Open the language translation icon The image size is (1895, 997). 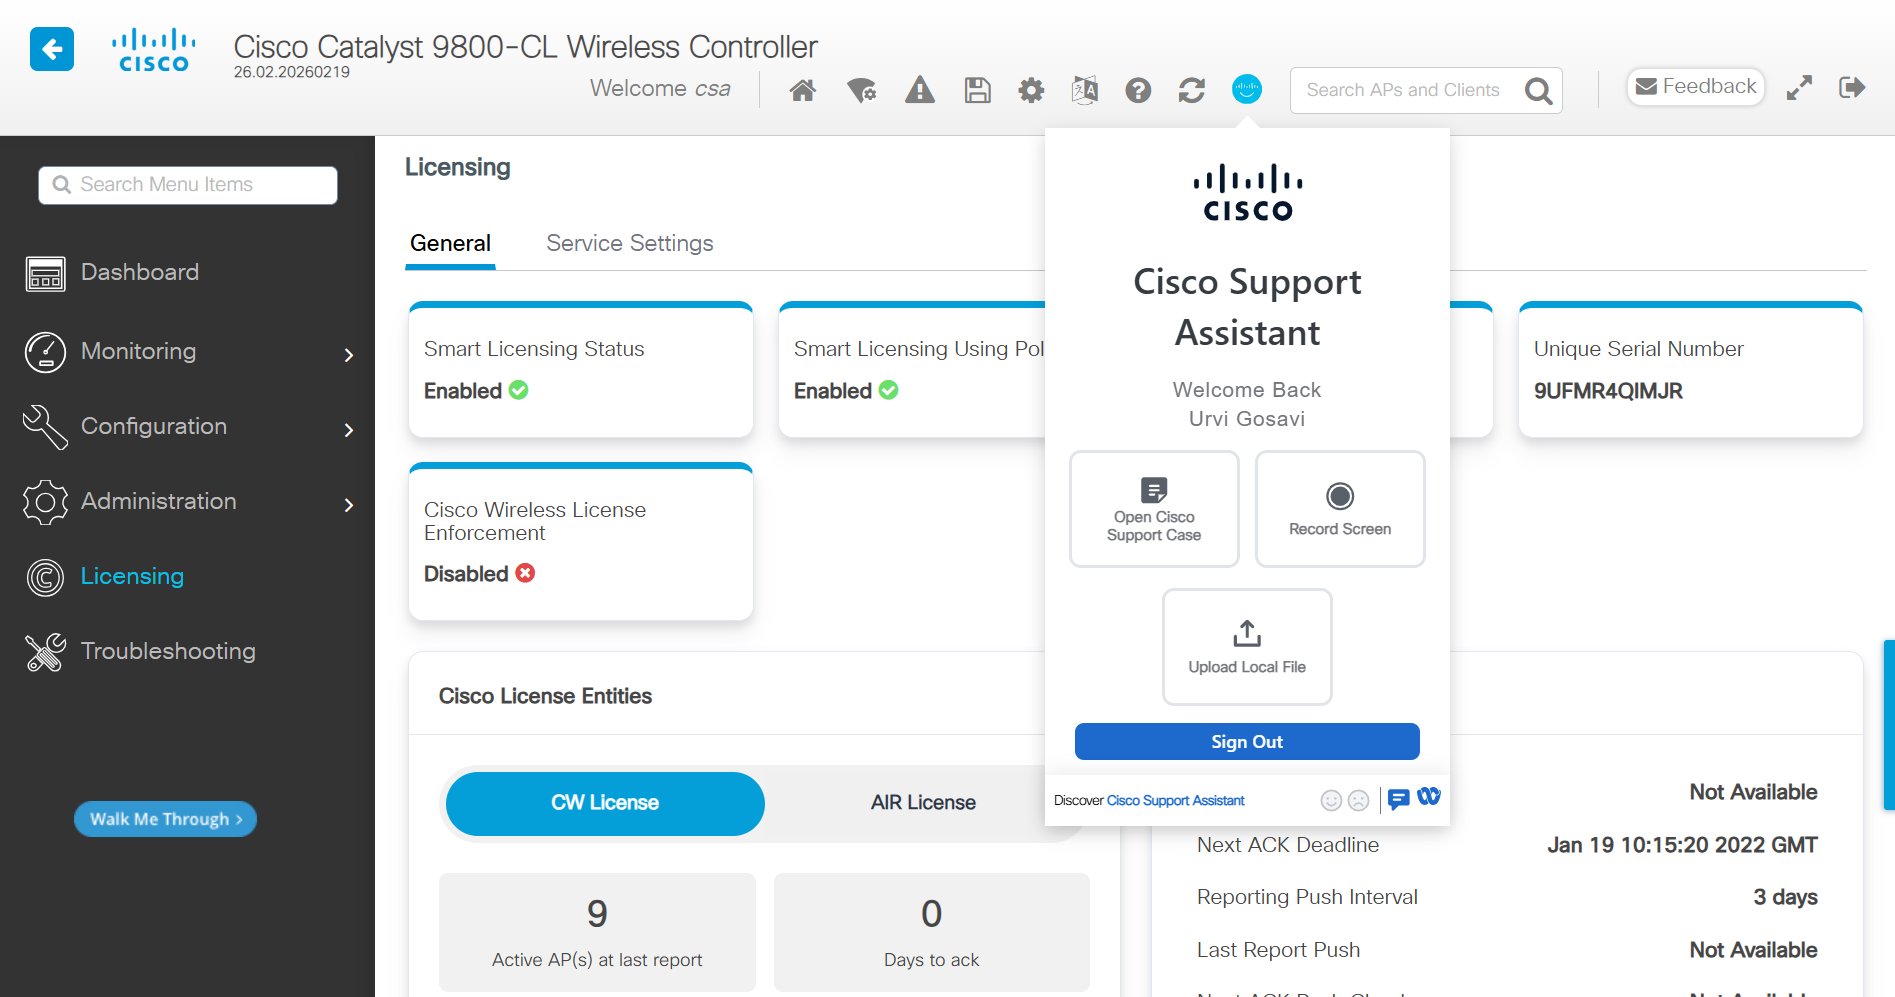point(1084,89)
